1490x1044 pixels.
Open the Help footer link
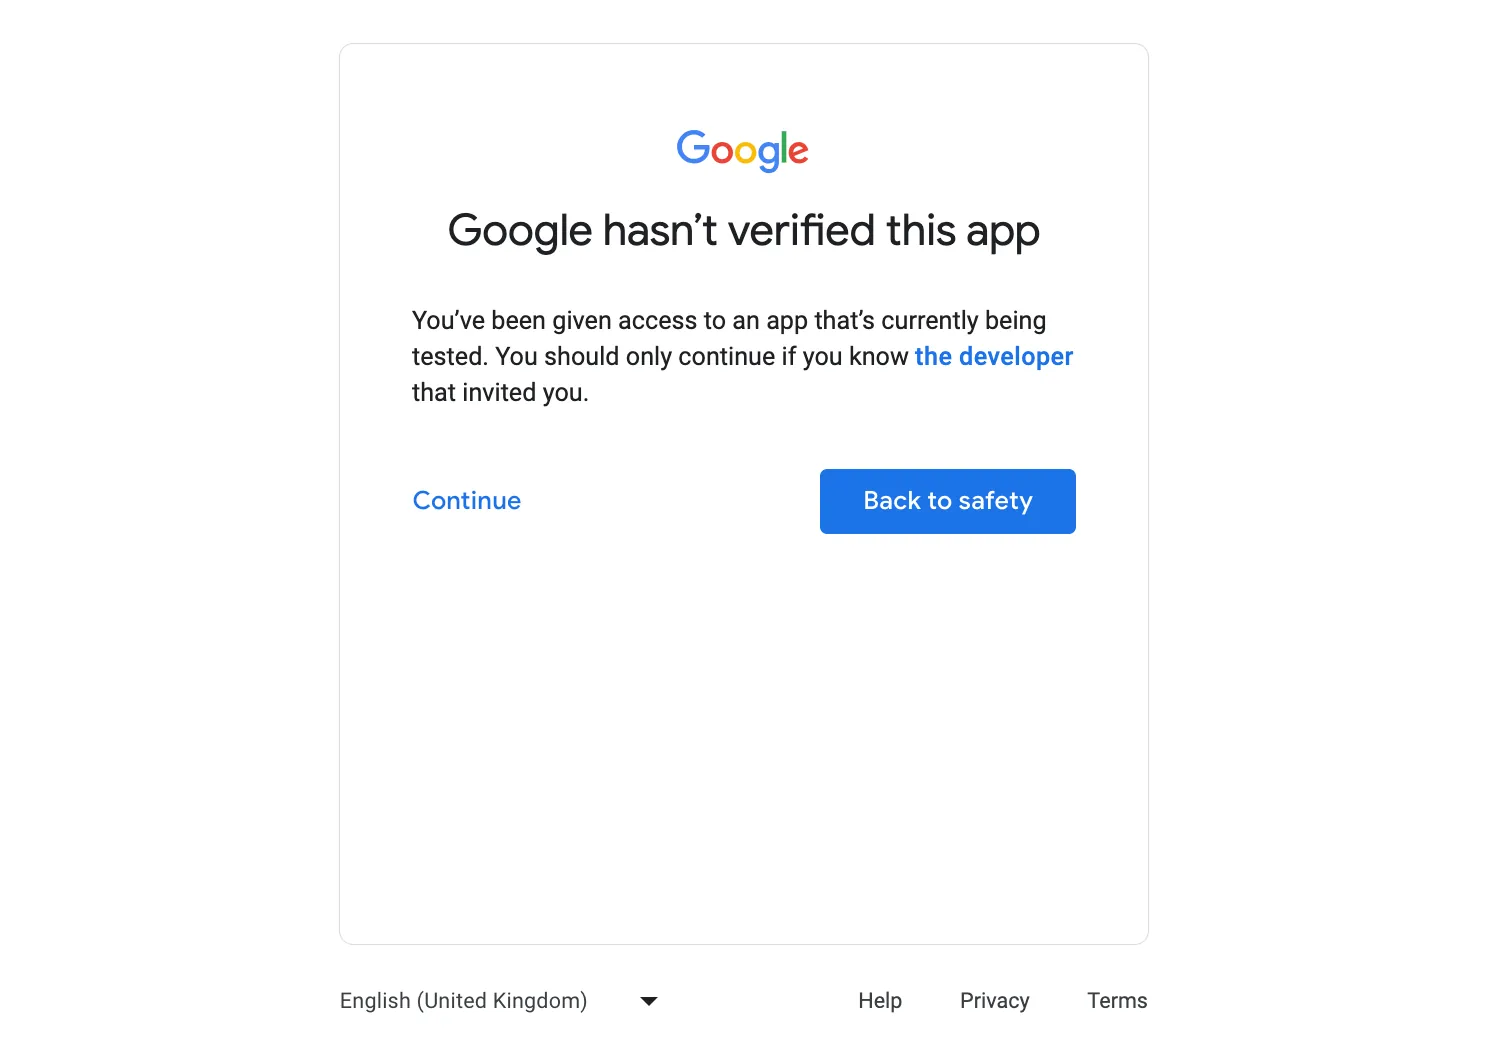coord(880,1001)
